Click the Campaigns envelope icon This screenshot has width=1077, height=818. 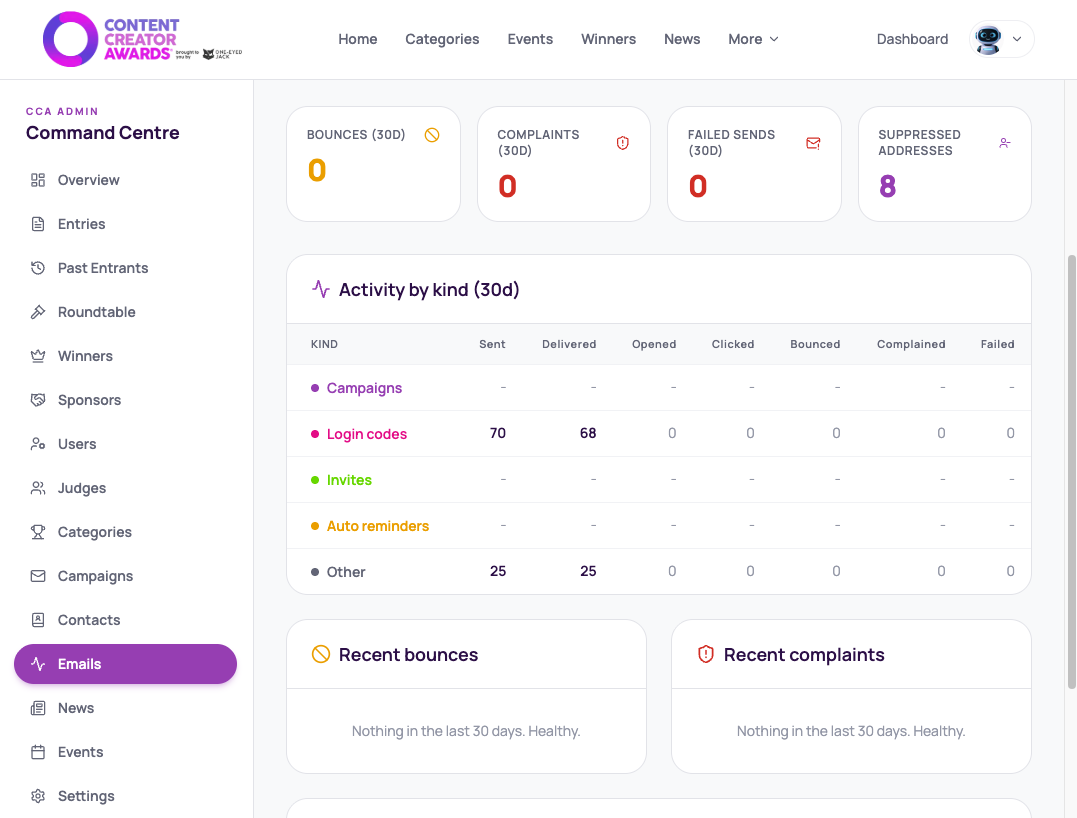click(38, 576)
